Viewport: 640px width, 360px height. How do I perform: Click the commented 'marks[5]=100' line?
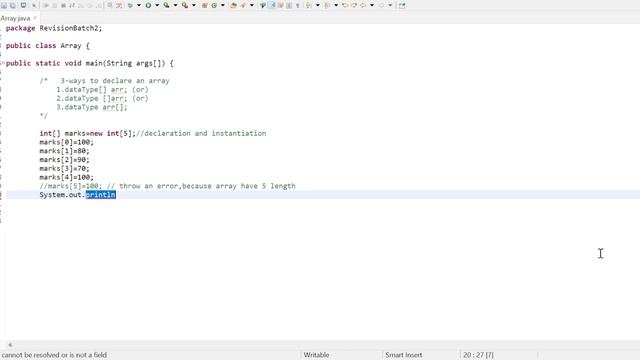pyautogui.click(x=167, y=186)
